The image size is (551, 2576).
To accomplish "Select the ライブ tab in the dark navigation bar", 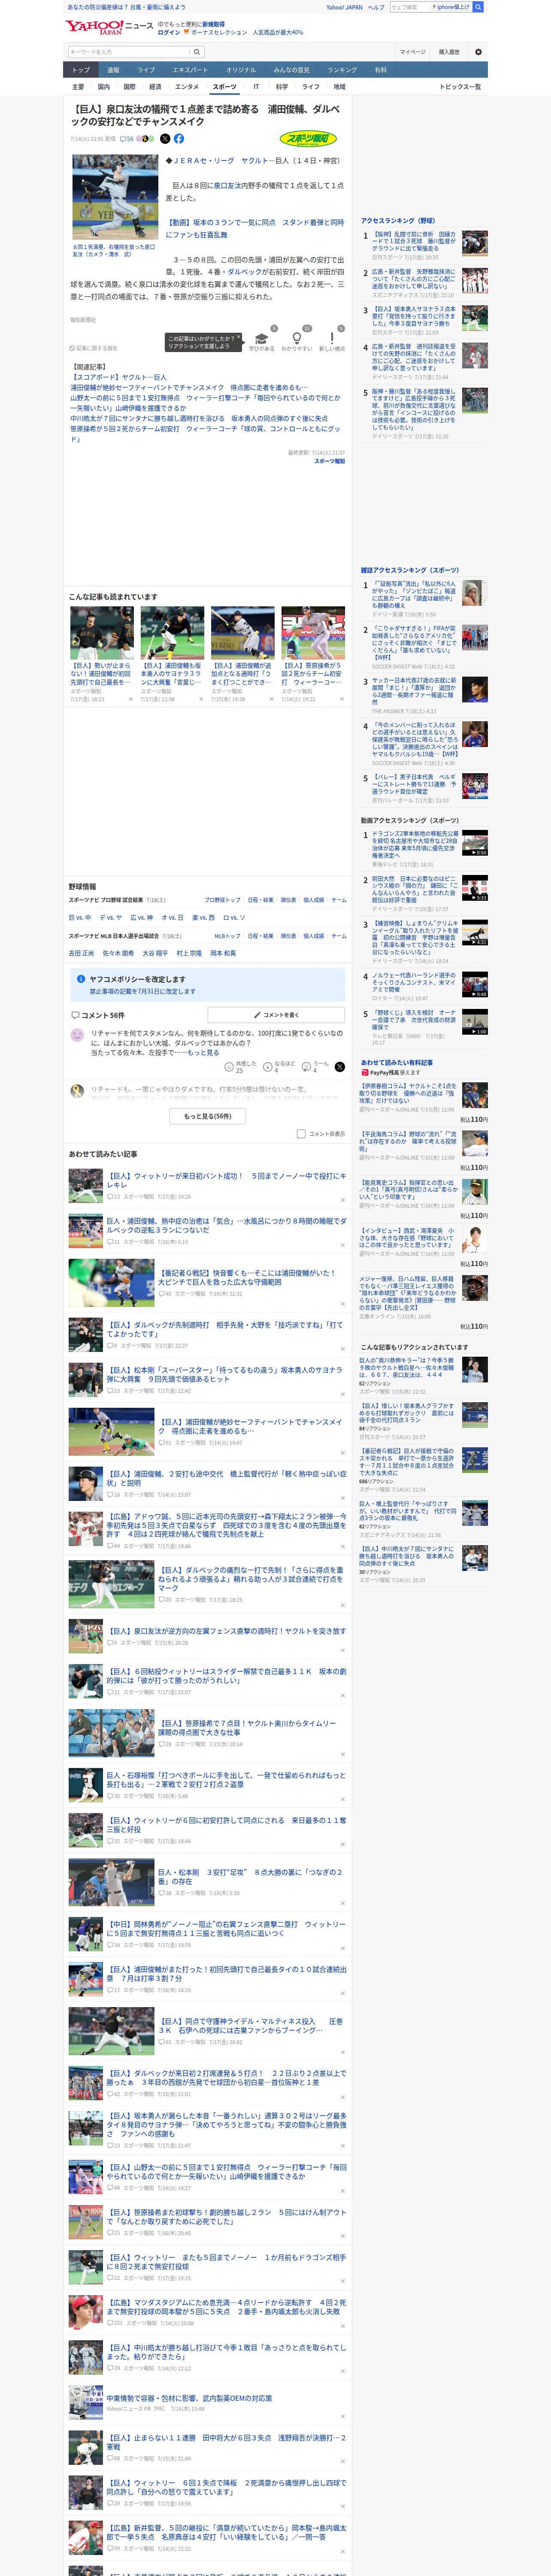I will click(x=146, y=70).
